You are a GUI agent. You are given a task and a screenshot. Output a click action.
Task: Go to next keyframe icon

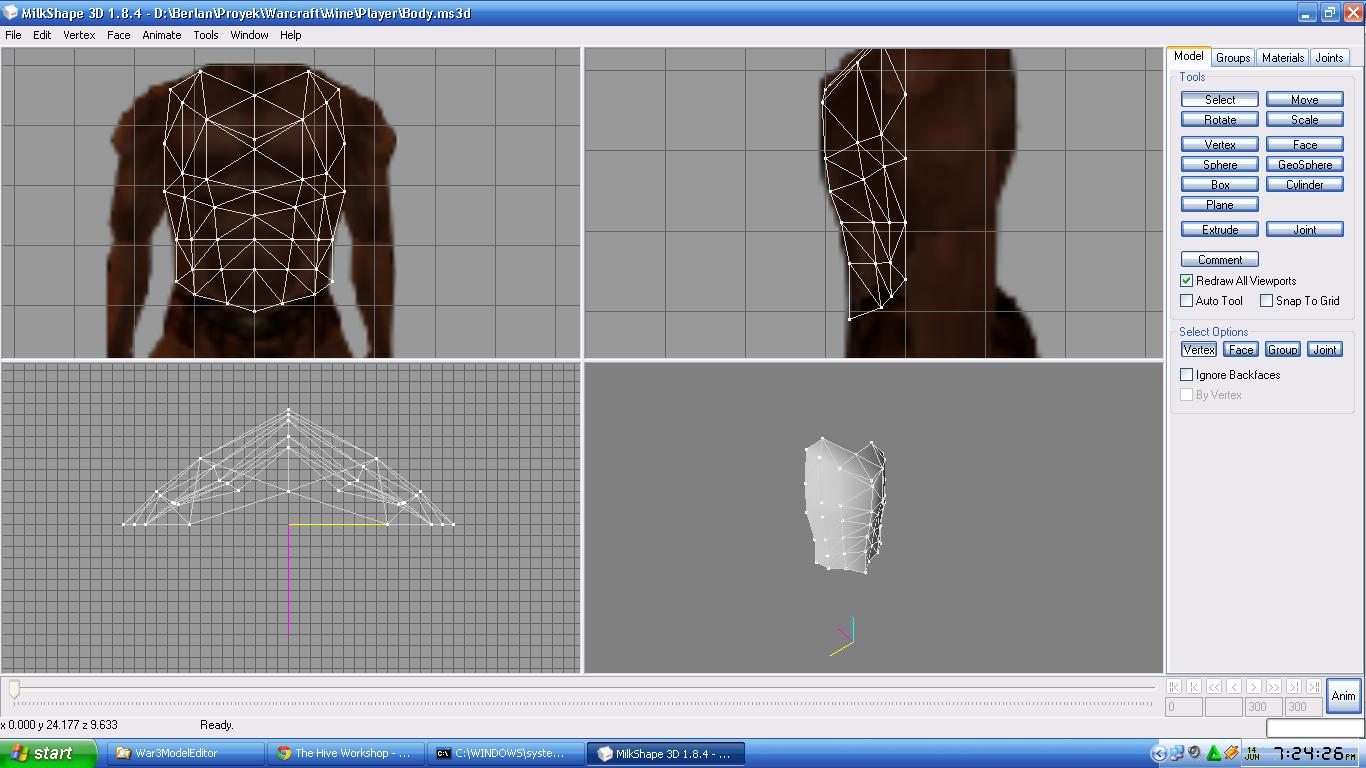1294,686
